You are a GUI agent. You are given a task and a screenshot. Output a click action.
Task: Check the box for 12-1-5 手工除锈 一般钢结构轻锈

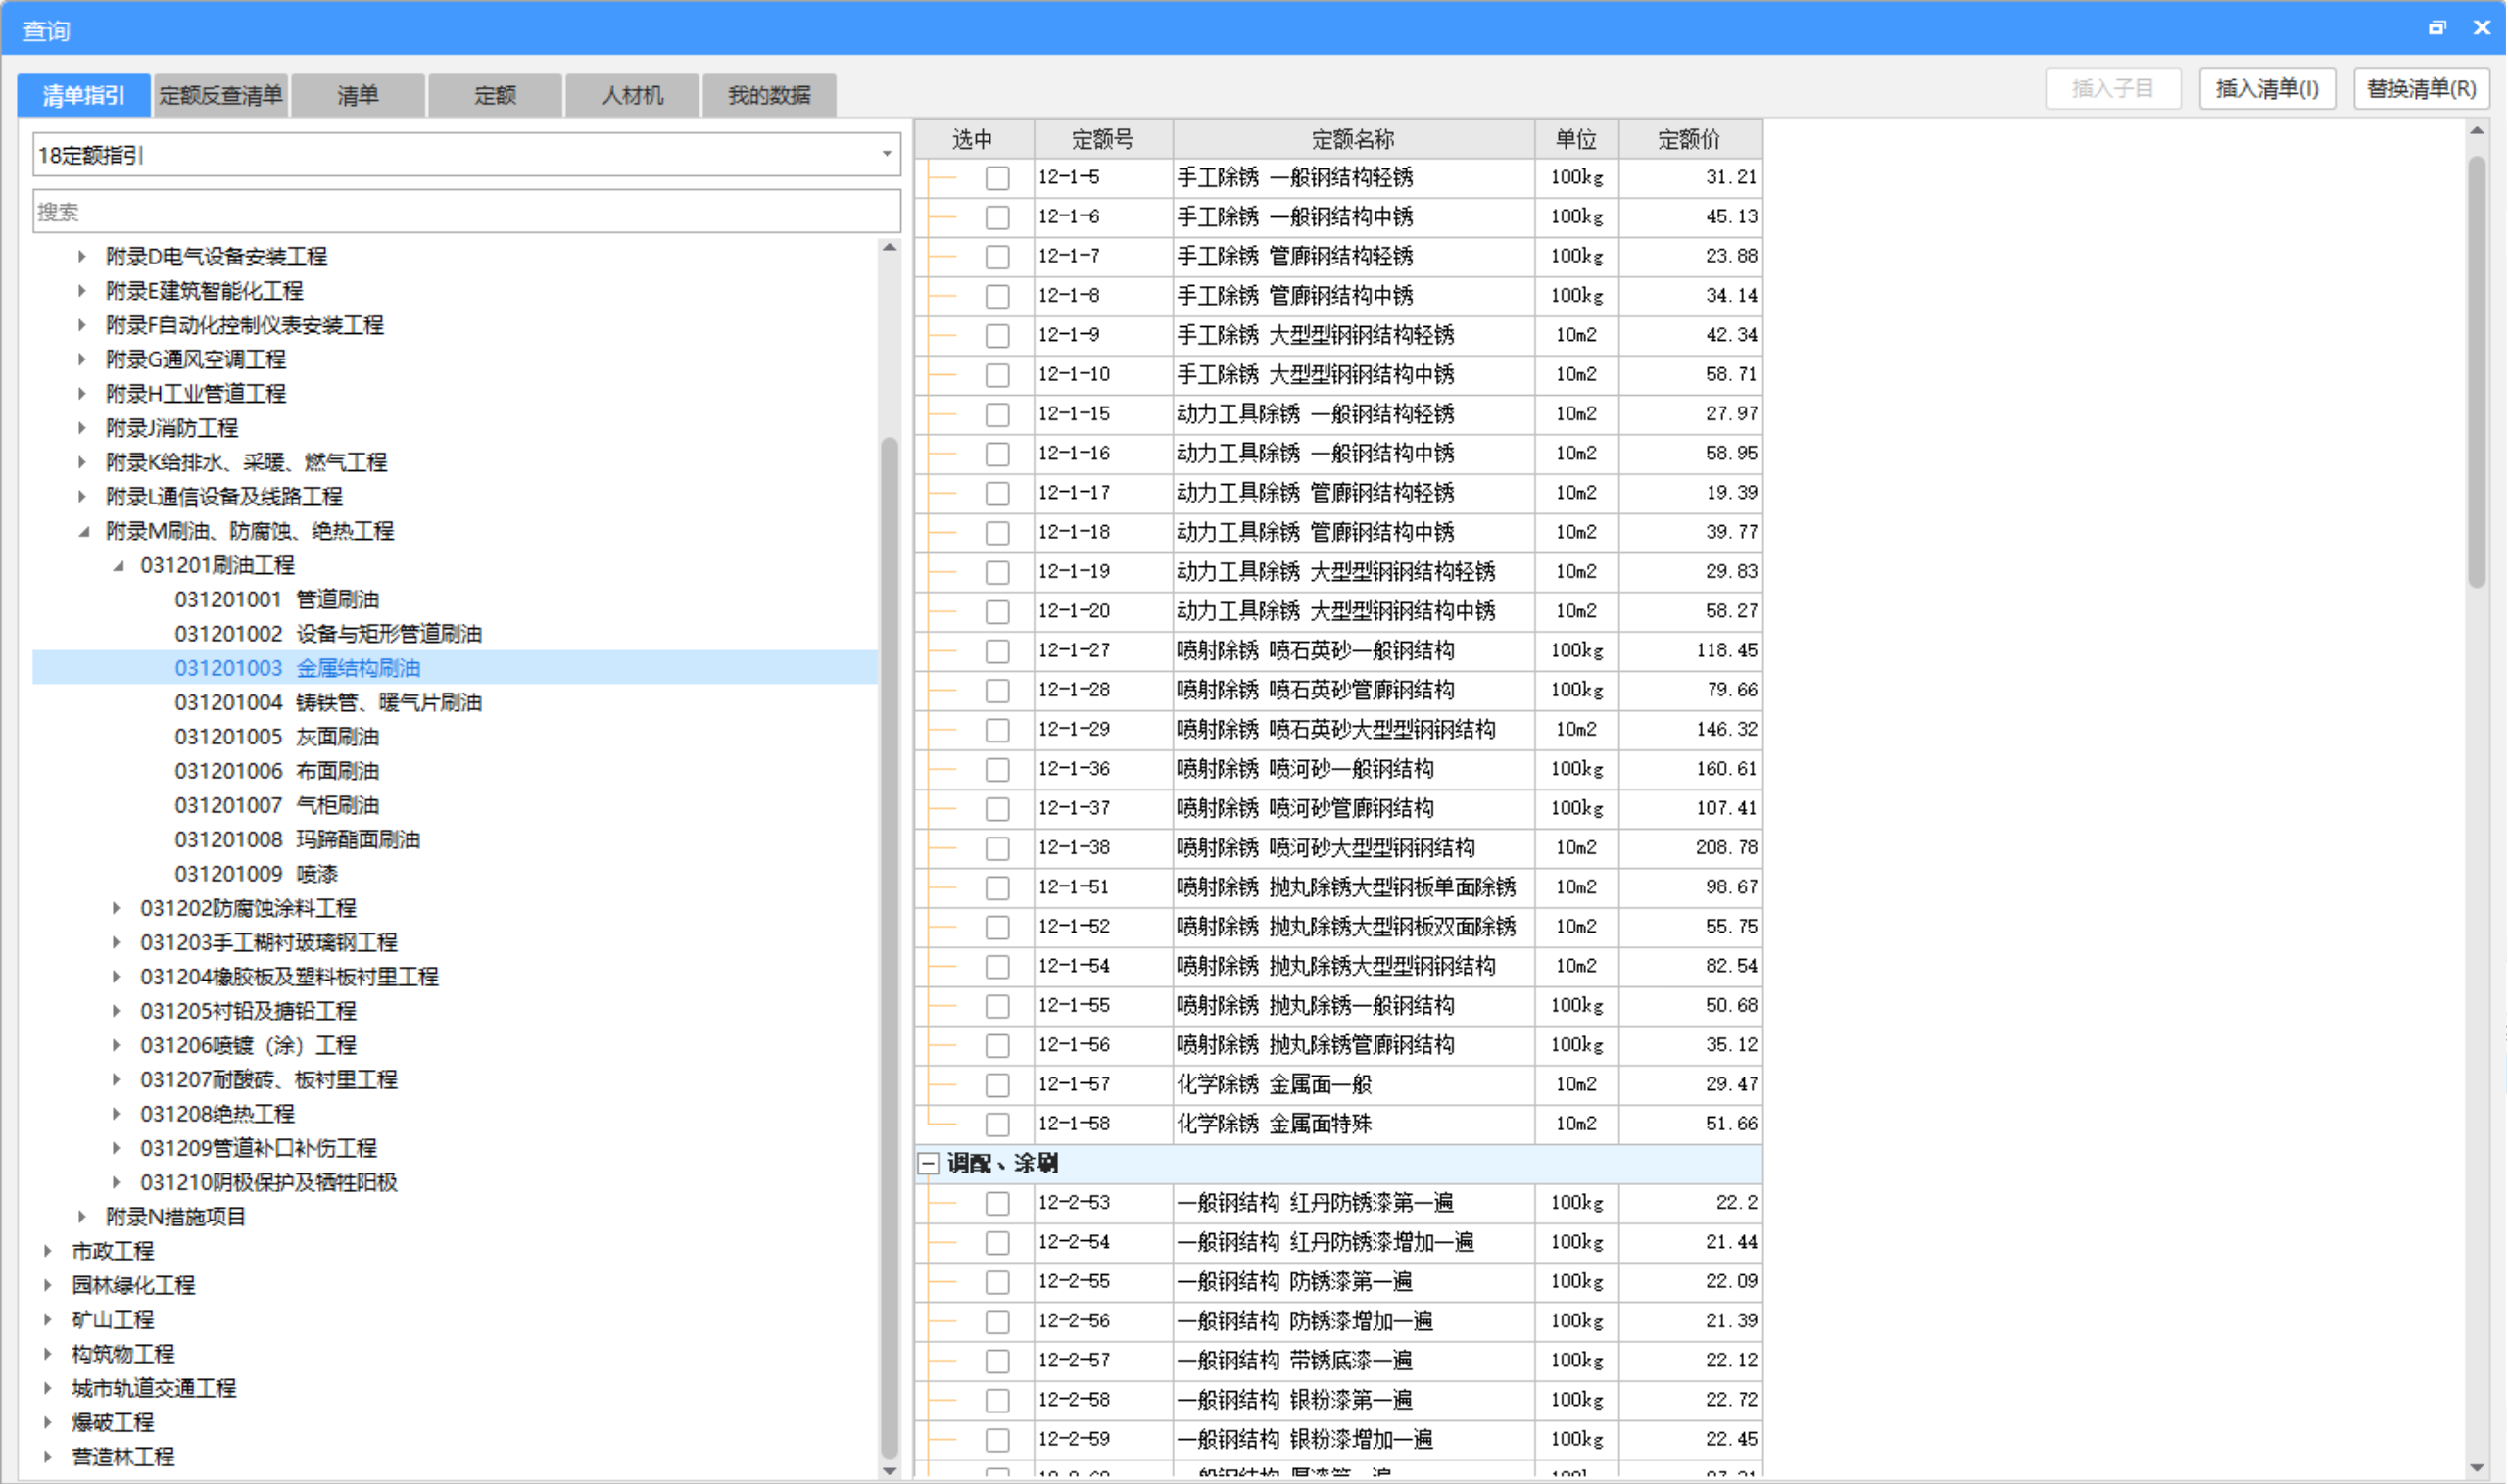pyautogui.click(x=997, y=178)
